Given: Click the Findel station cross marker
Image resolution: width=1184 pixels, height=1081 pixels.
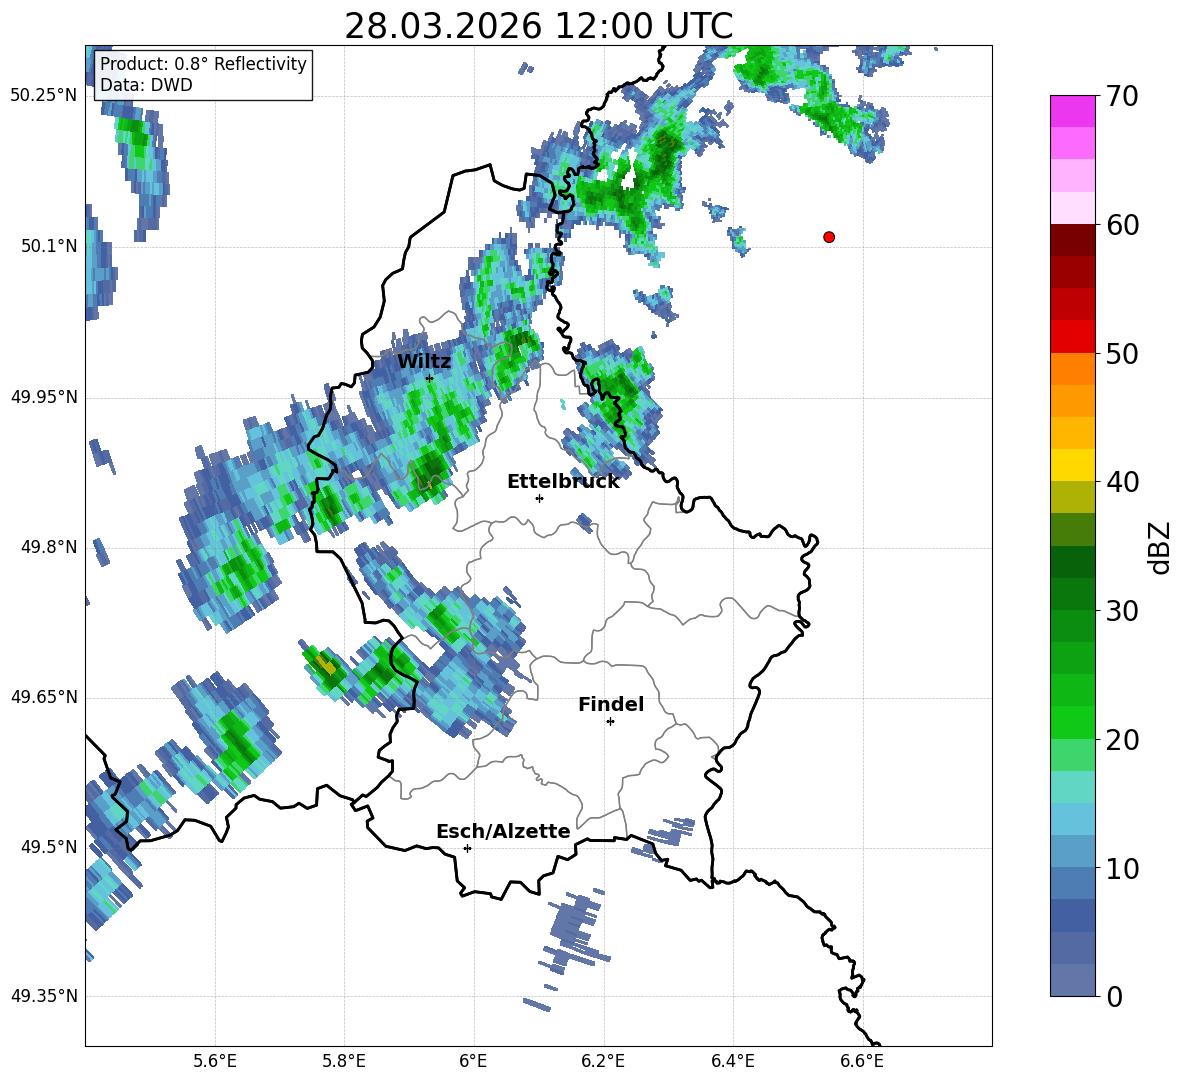Looking at the screenshot, I should pos(610,722).
